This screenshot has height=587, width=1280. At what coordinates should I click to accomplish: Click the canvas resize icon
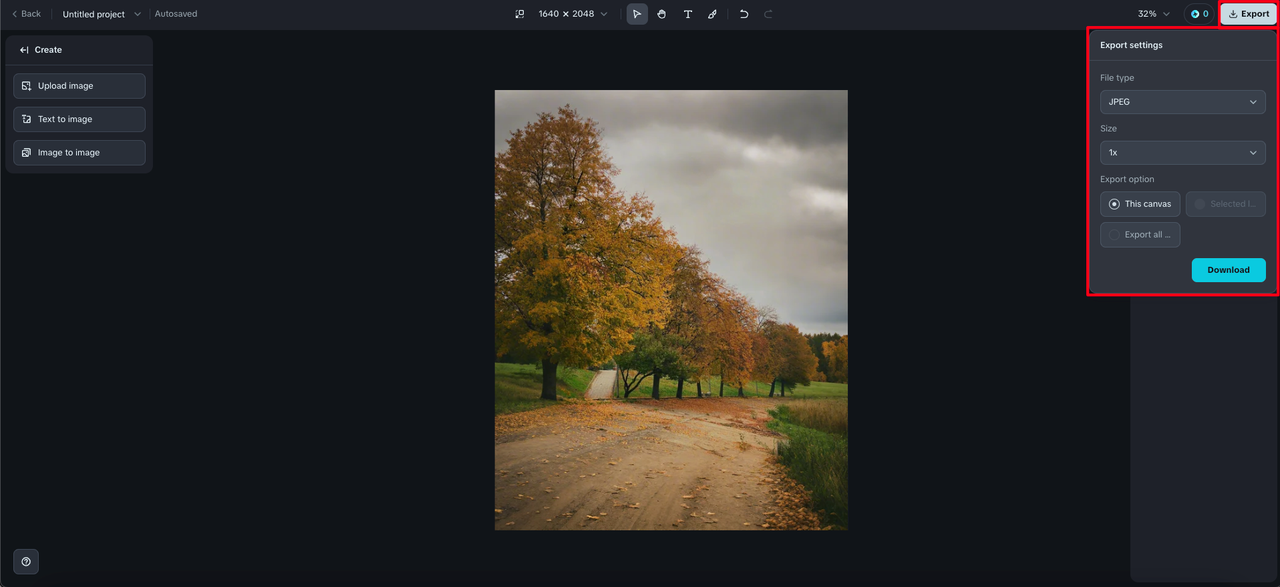click(x=519, y=14)
